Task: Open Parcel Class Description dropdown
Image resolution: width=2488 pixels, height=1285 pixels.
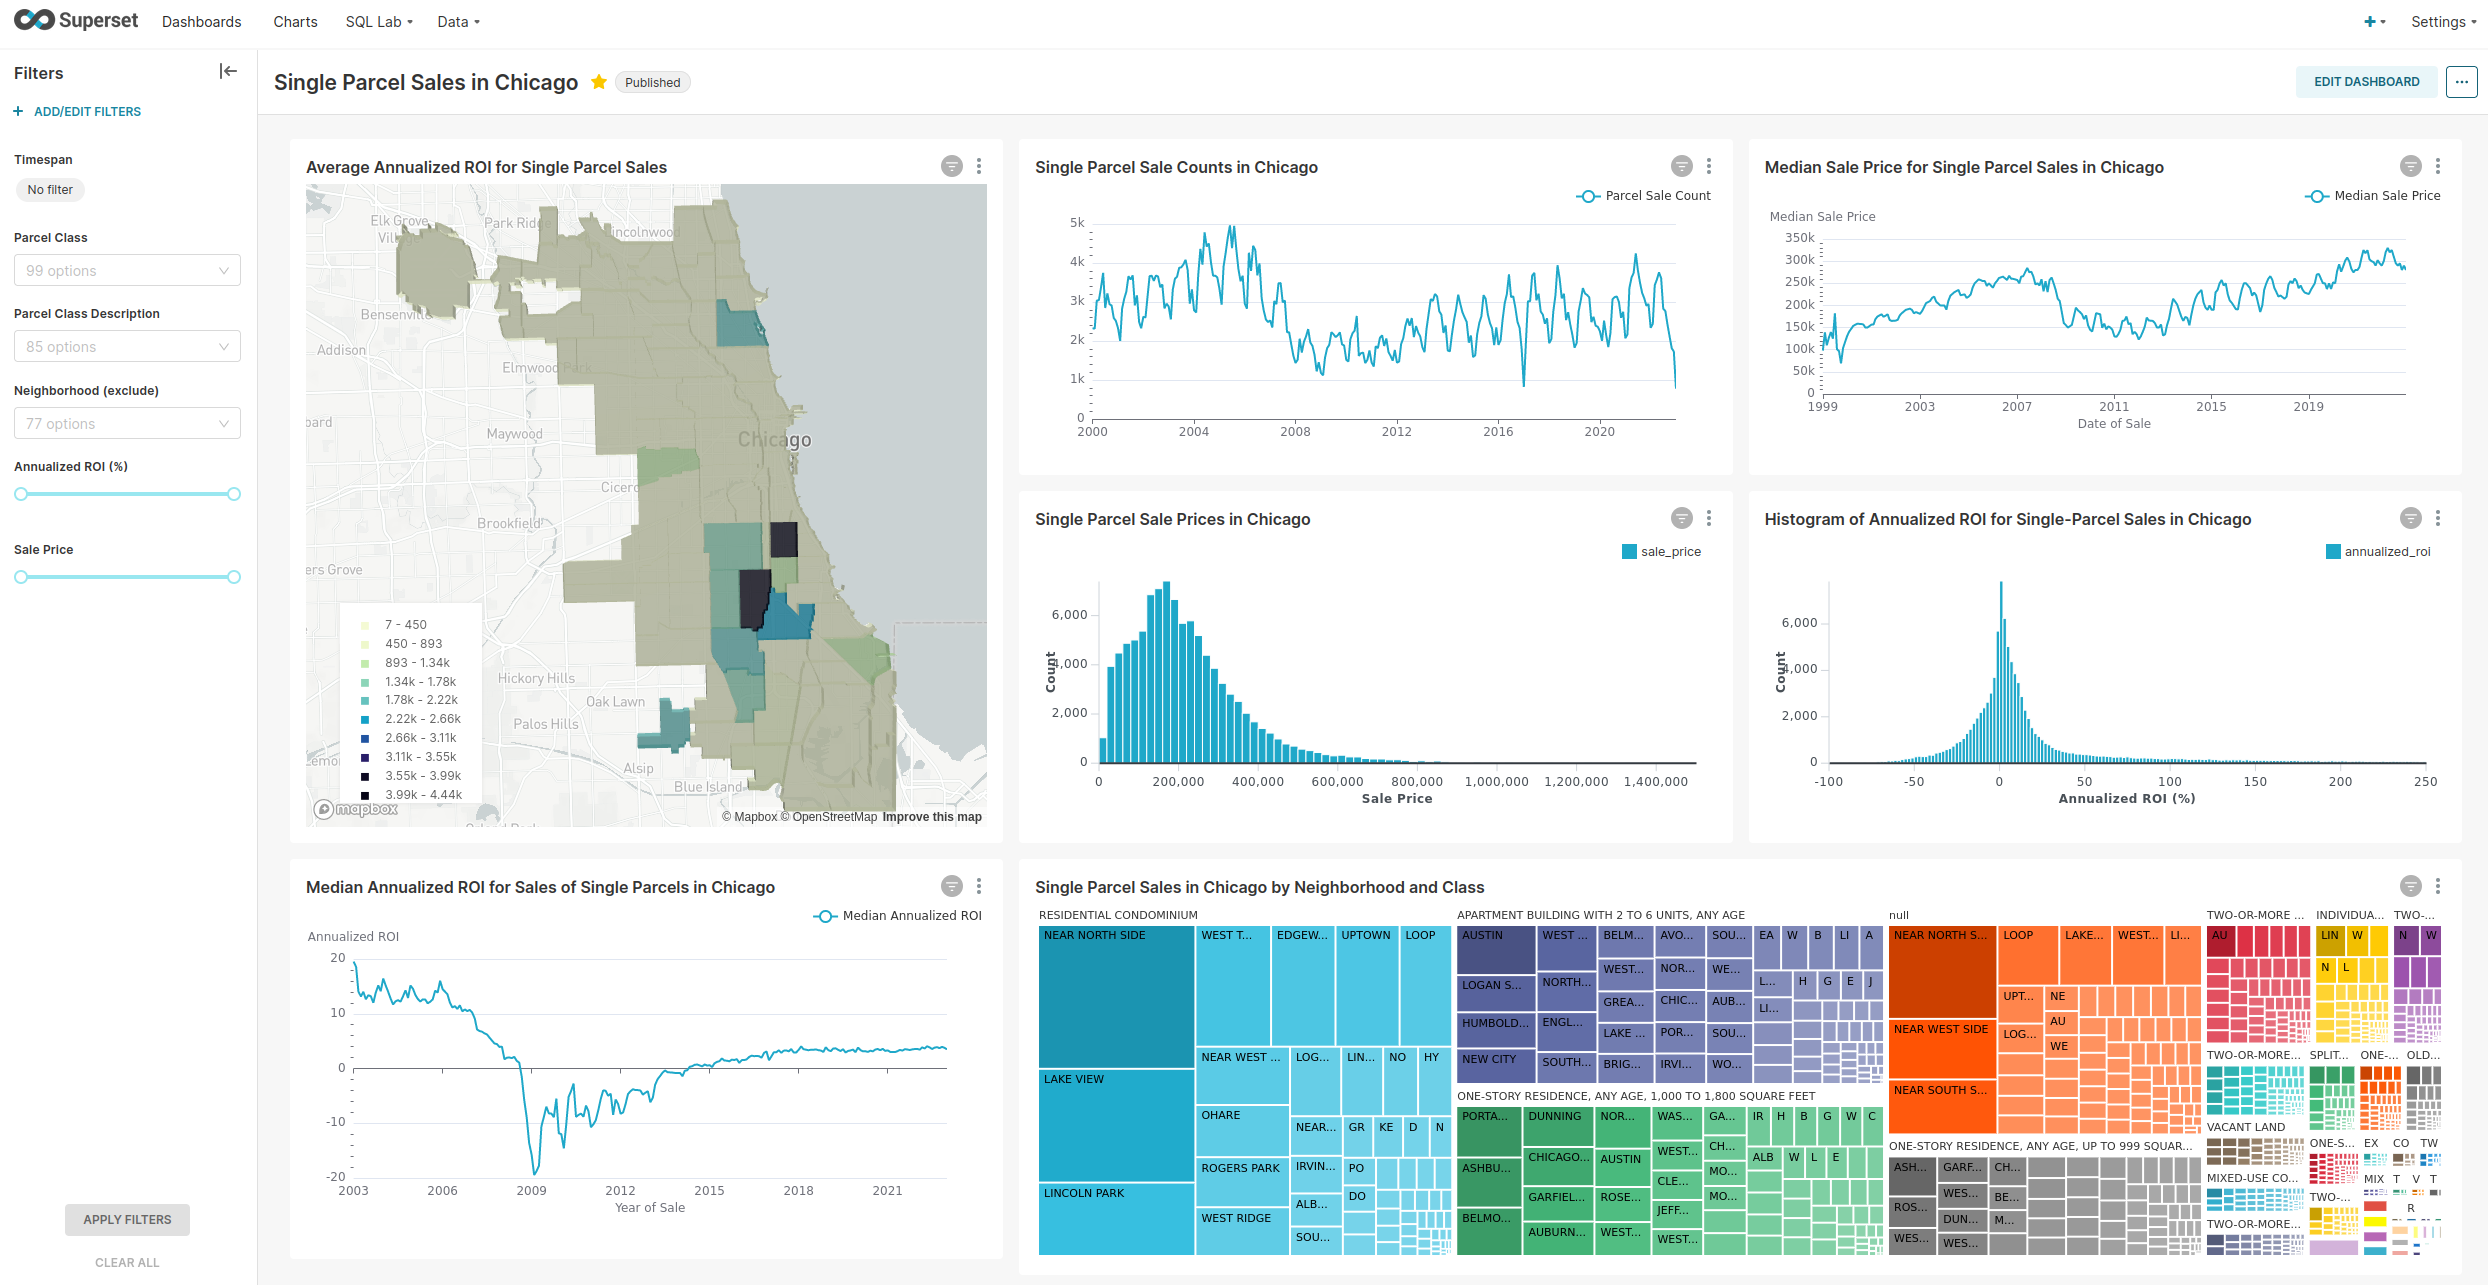Action: [127, 347]
